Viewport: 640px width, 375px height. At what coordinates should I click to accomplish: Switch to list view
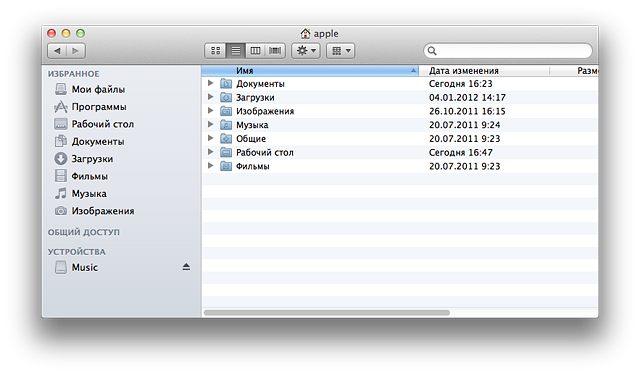pos(236,51)
